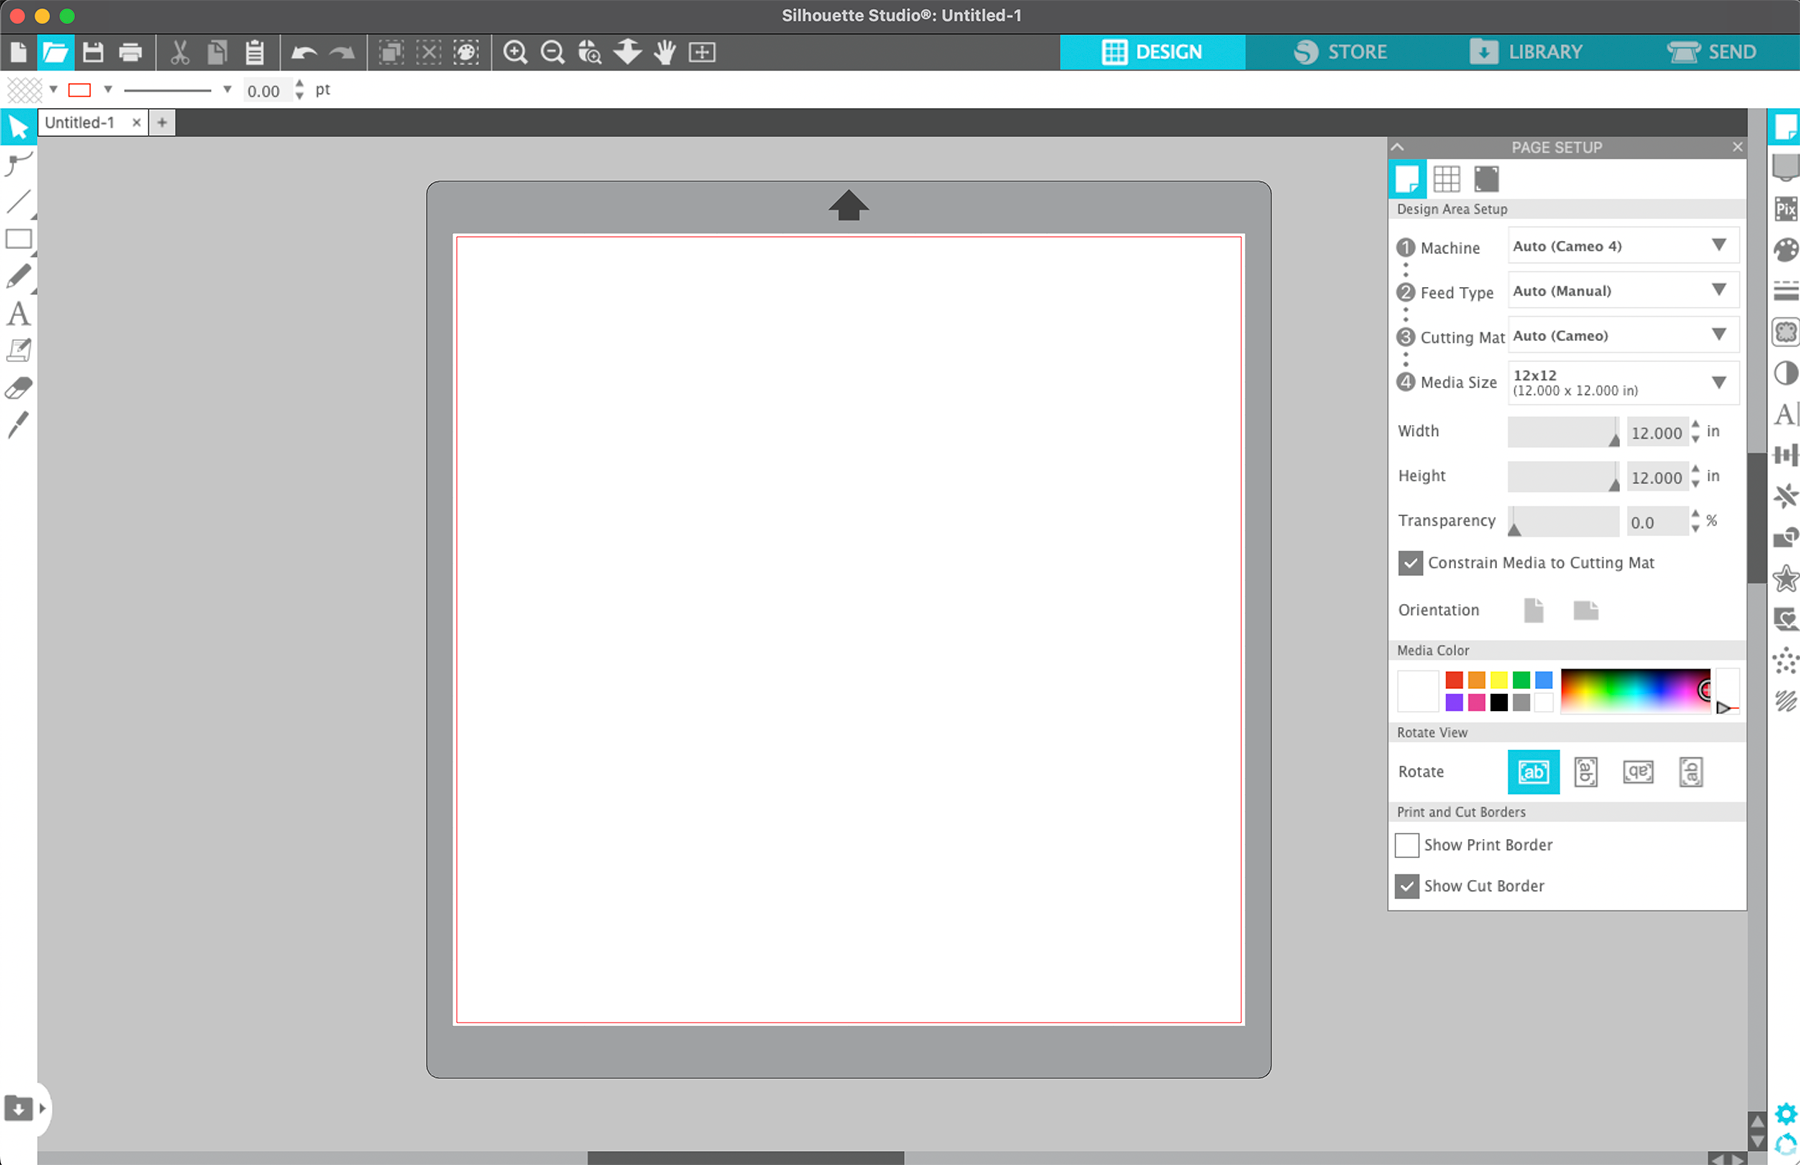
Task: Select the Knife tool
Action: tap(18, 425)
